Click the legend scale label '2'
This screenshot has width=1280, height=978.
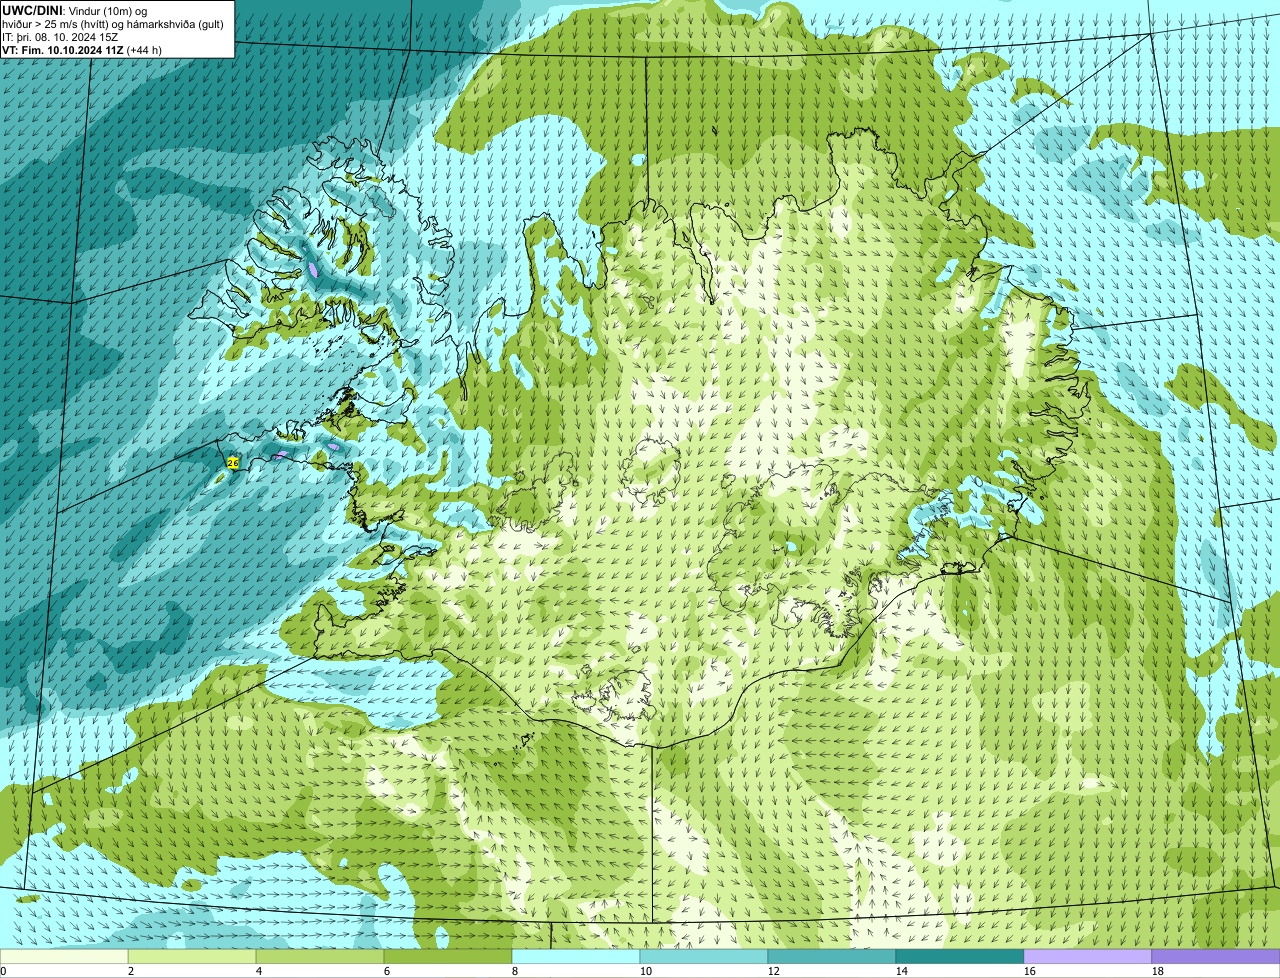(x=131, y=971)
